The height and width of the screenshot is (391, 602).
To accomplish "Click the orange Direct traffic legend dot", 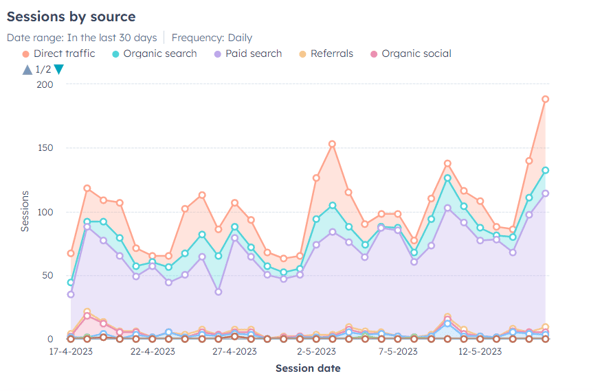I will click(x=26, y=54).
